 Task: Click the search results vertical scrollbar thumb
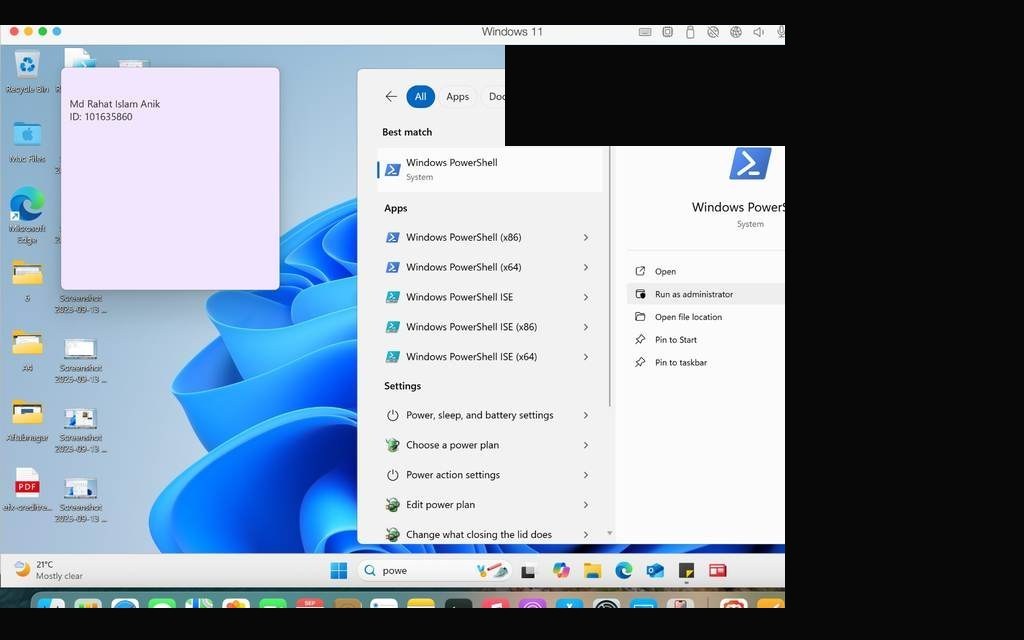610,277
